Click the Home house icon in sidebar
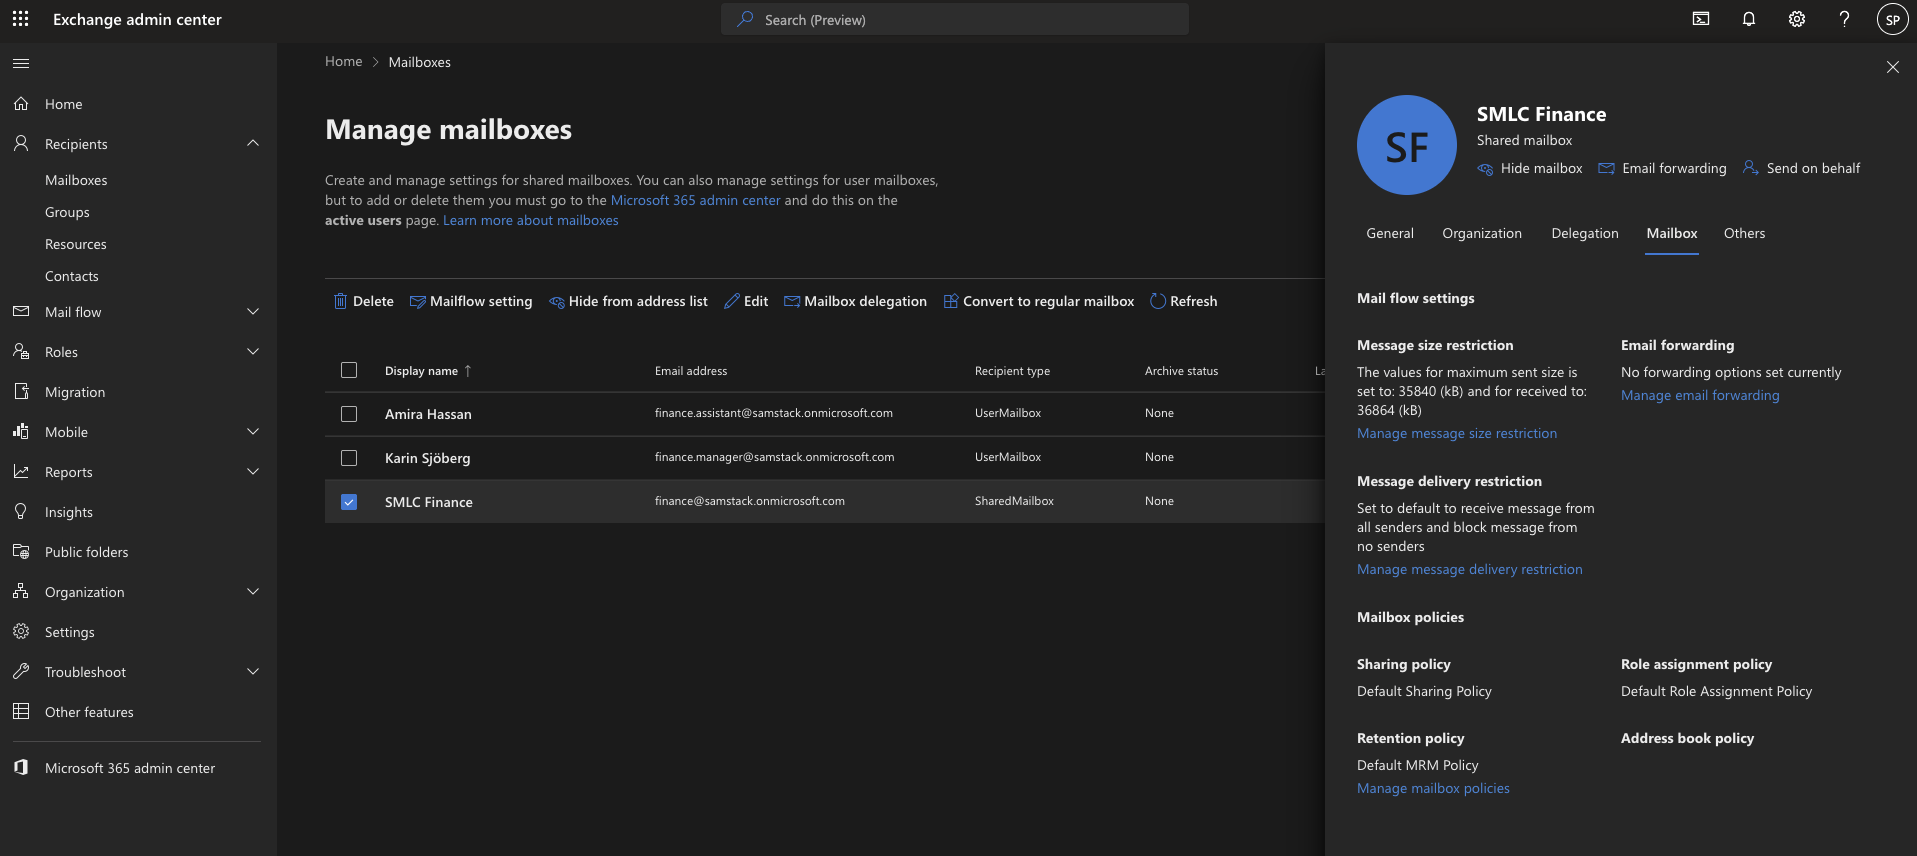This screenshot has height=856, width=1917. pyautogui.click(x=21, y=104)
